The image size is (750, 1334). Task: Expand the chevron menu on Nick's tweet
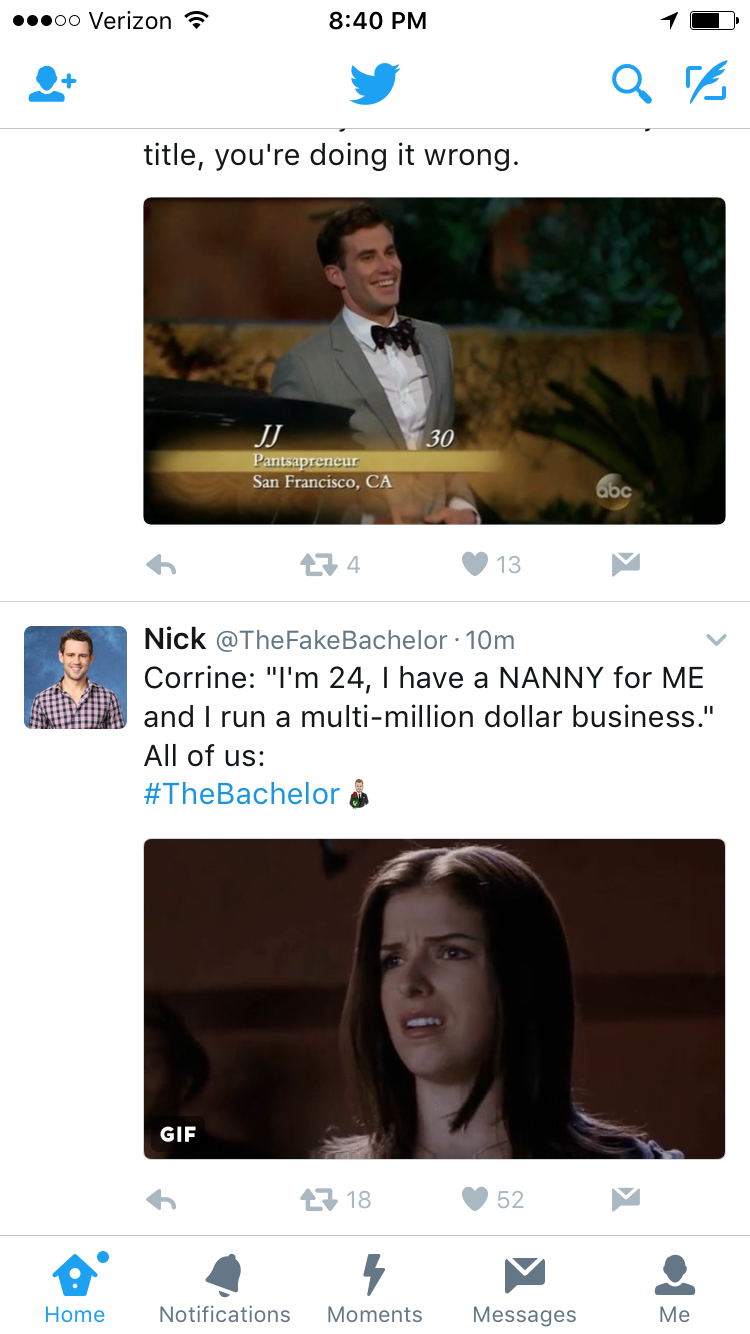tap(716, 639)
